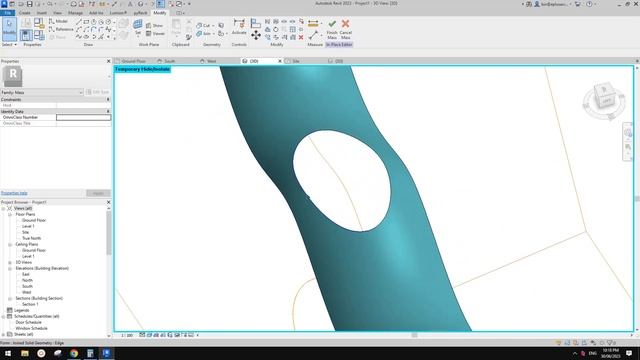640x360 pixels.
Task: Click the Aligned Dimension measure icon
Action: pos(313,24)
